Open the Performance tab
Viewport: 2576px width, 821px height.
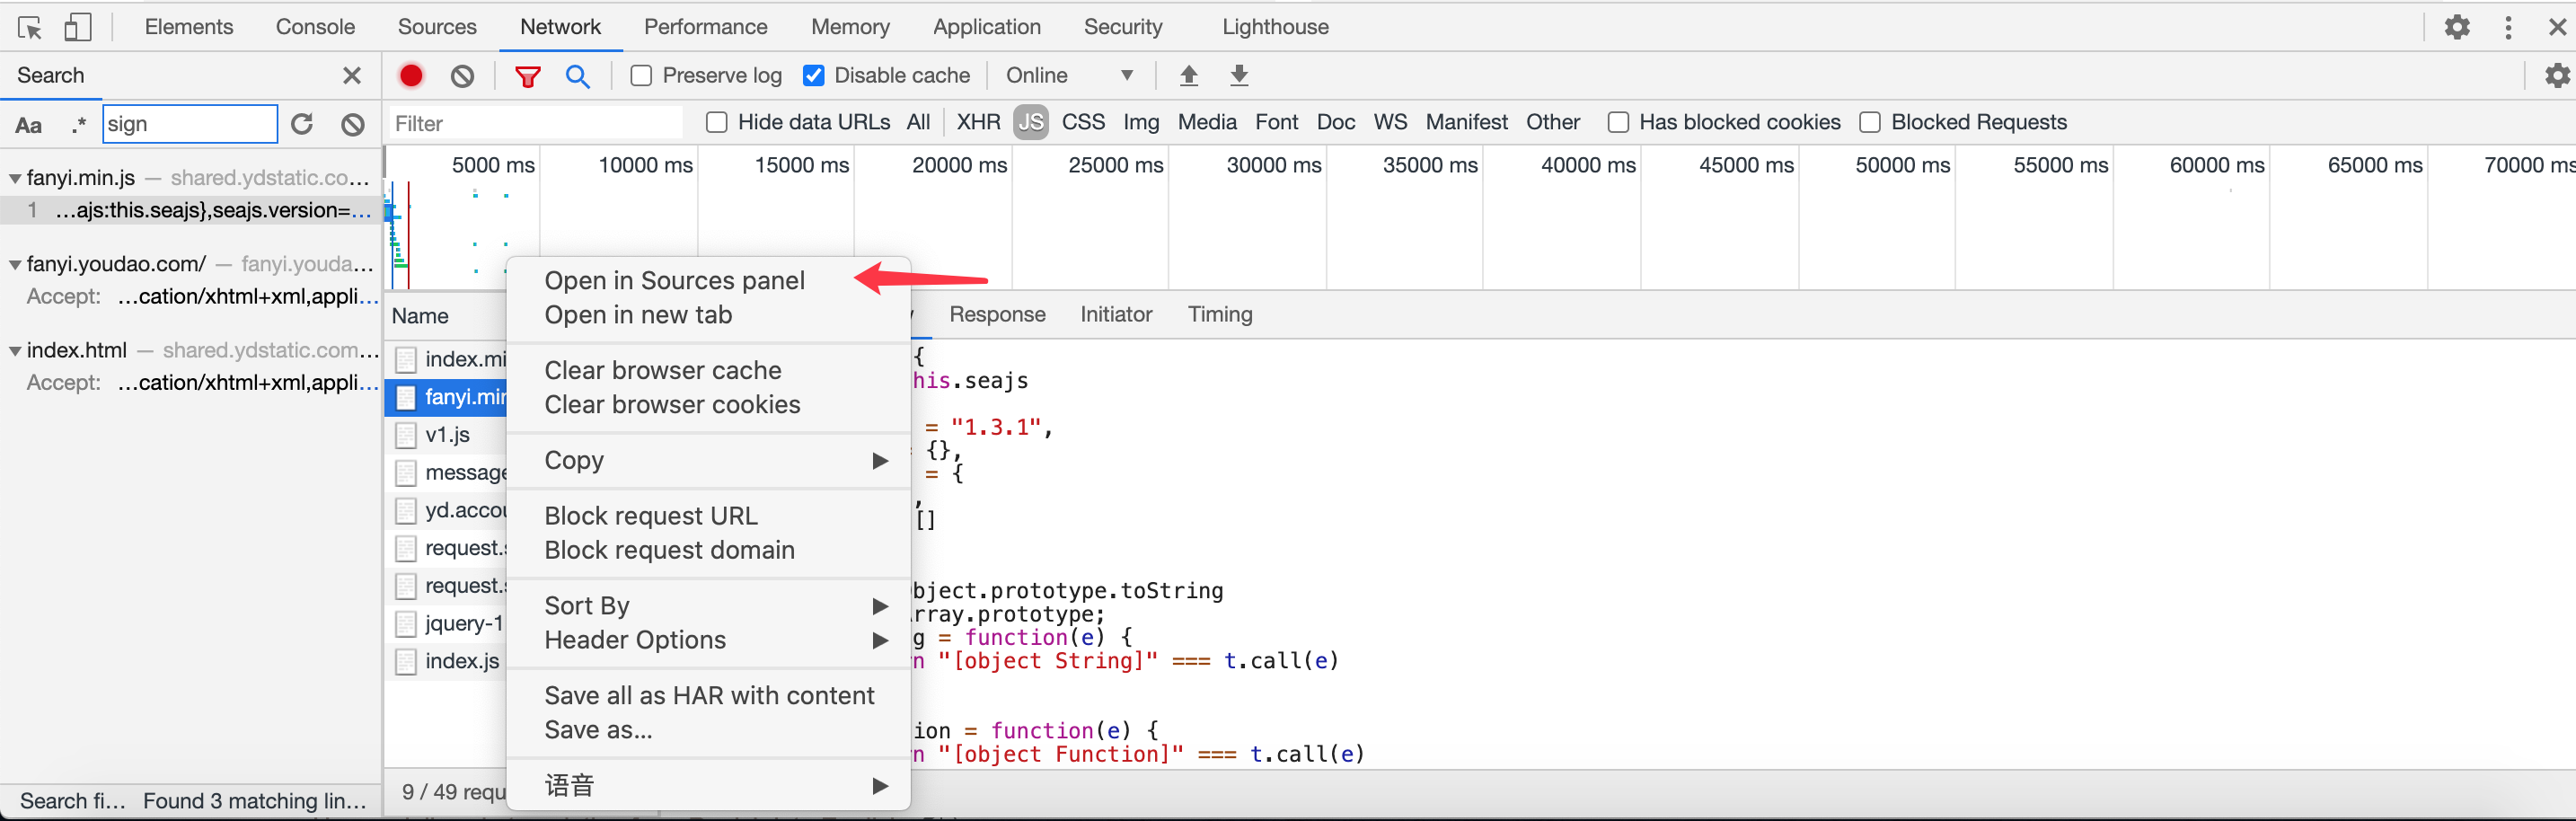[706, 27]
